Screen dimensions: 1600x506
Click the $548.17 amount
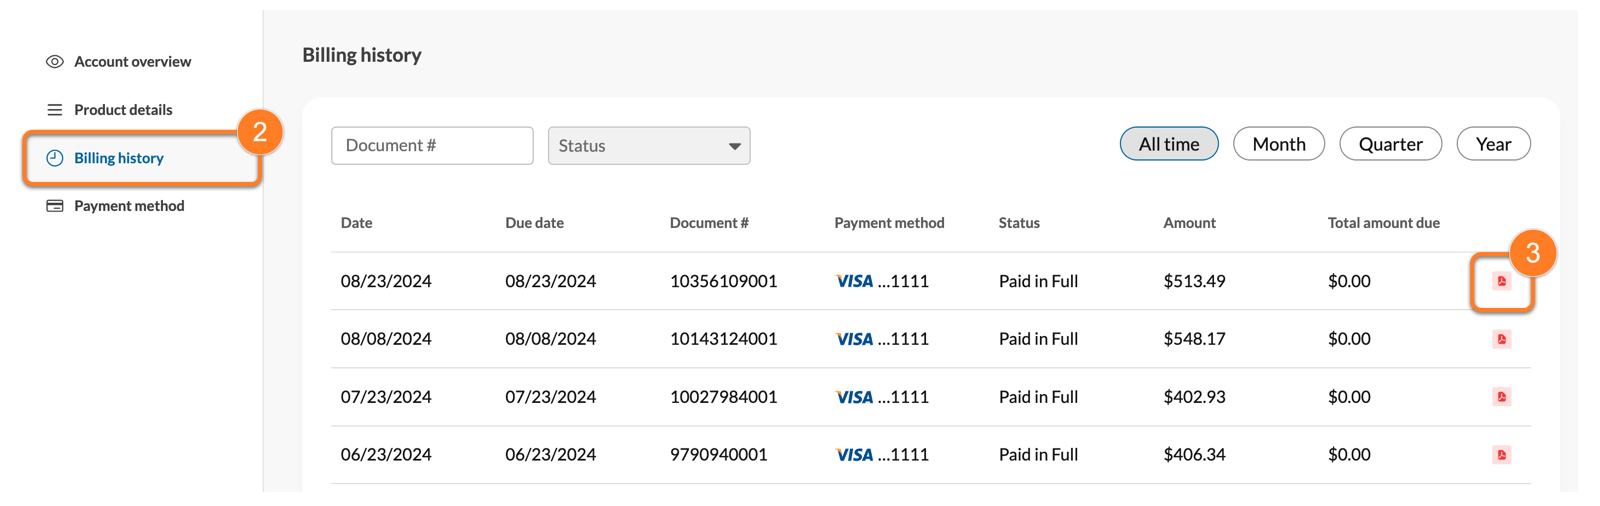coord(1194,339)
